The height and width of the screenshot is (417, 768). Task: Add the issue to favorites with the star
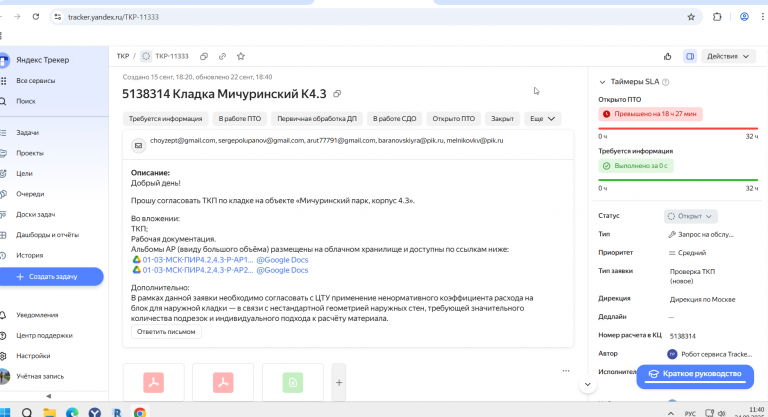(240, 56)
